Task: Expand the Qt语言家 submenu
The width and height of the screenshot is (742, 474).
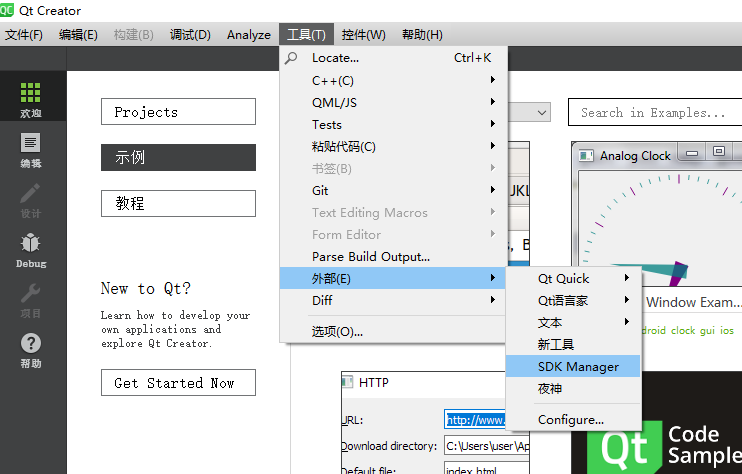Action: tap(573, 300)
